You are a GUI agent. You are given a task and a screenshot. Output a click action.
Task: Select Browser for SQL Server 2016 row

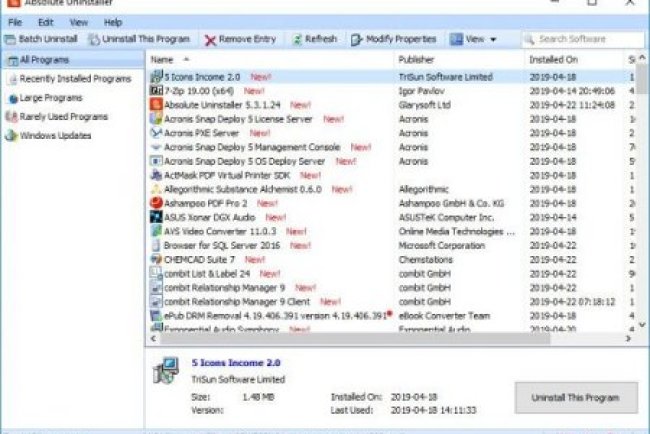pos(386,245)
